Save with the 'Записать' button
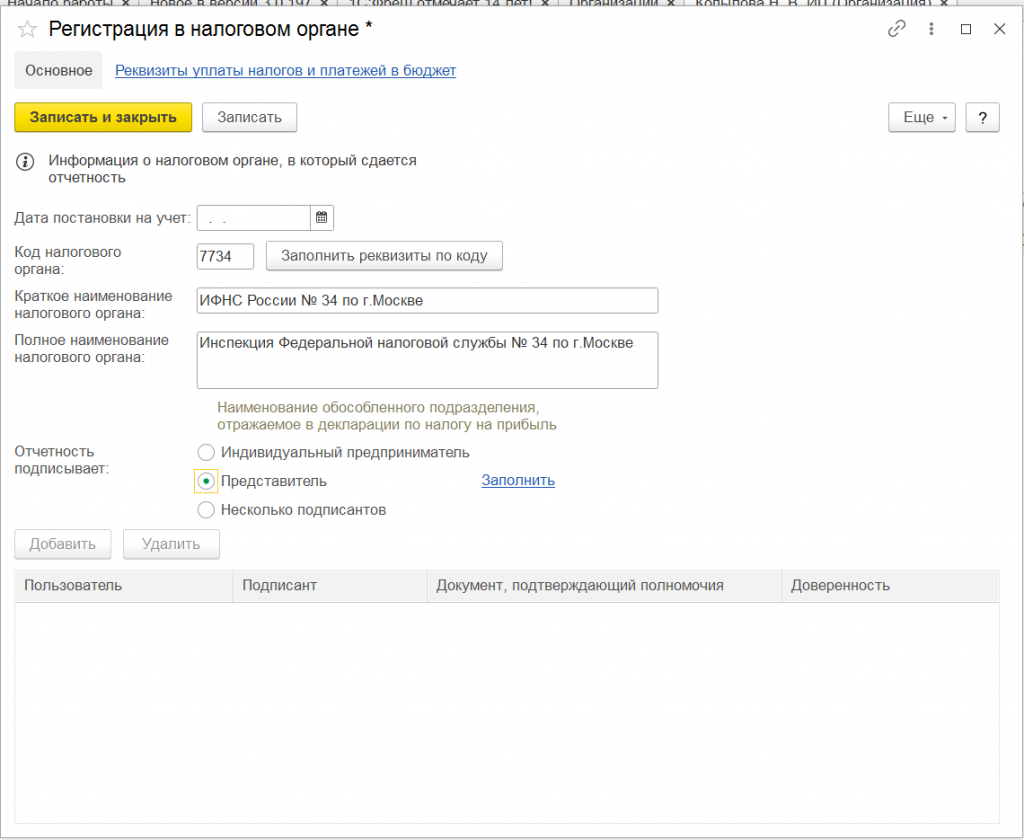 pos(249,118)
